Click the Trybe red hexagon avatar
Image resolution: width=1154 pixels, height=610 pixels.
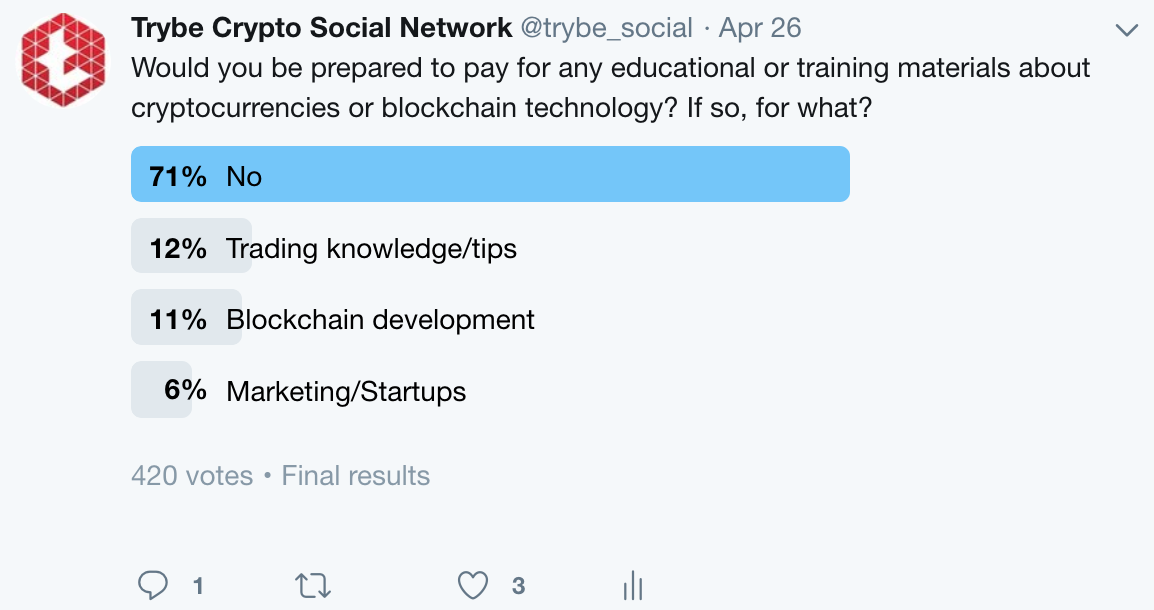click(x=63, y=60)
